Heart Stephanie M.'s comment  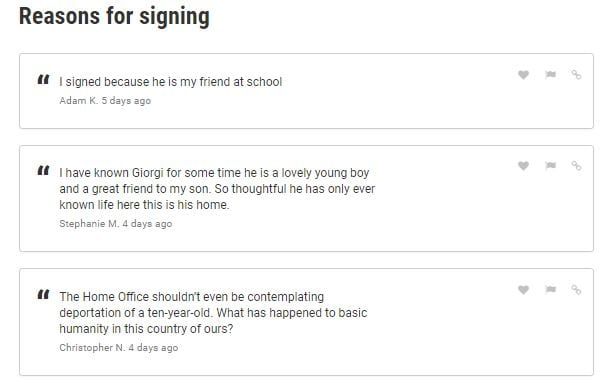(523, 166)
